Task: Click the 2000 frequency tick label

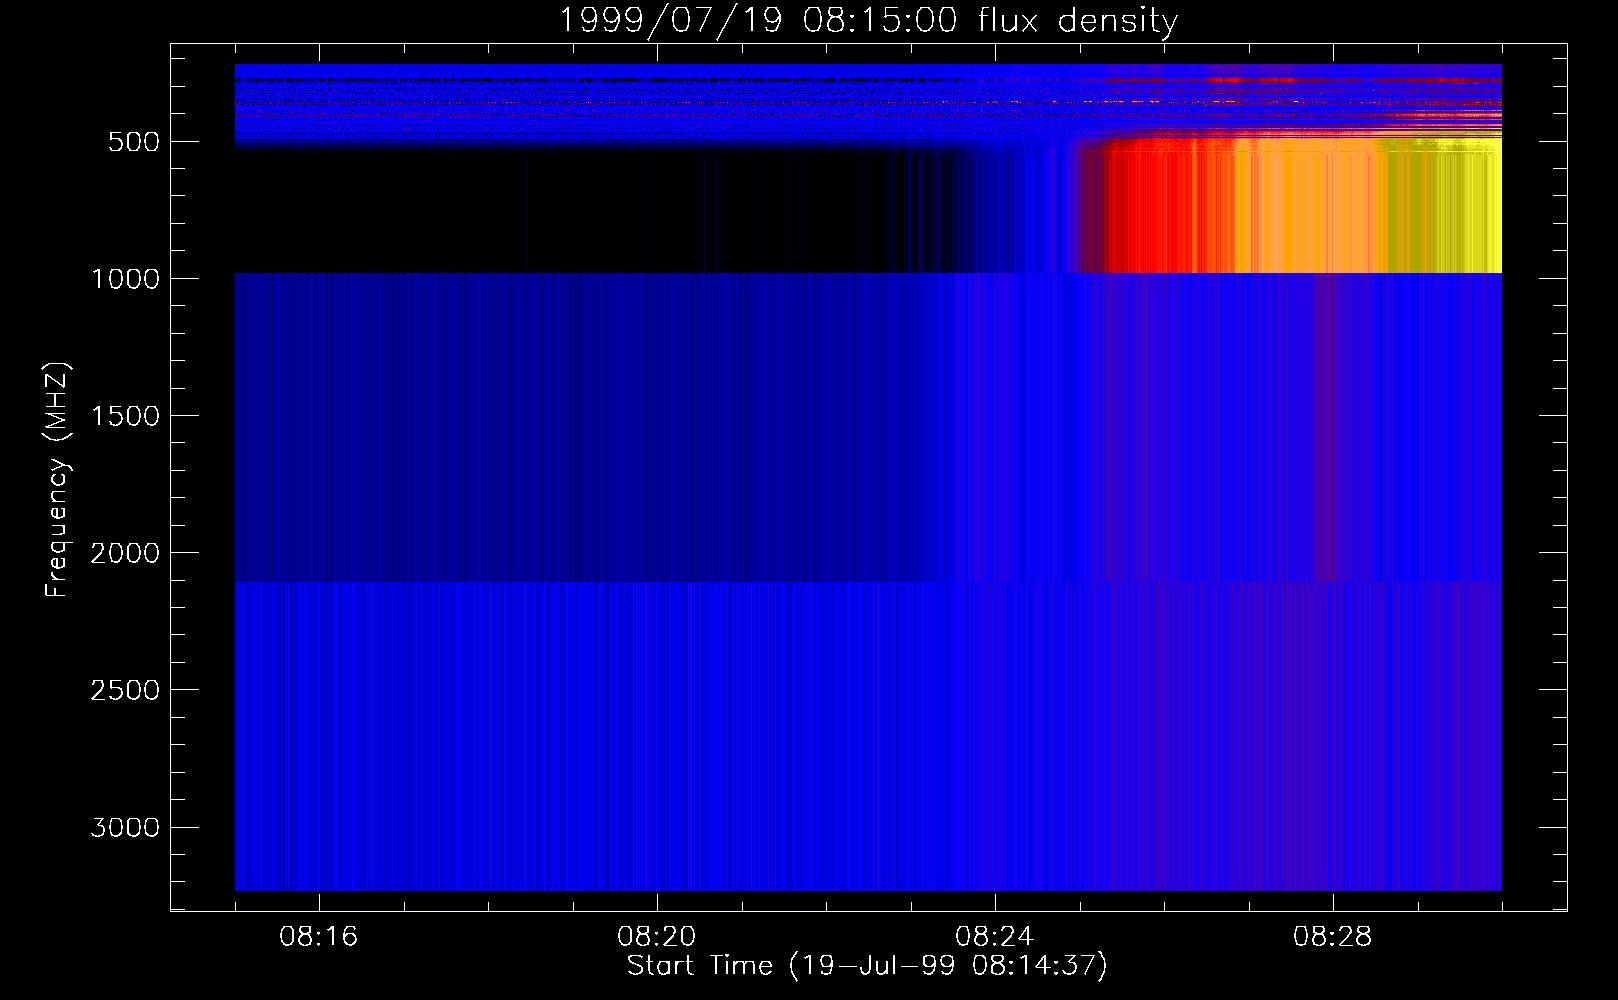Action: tap(125, 553)
